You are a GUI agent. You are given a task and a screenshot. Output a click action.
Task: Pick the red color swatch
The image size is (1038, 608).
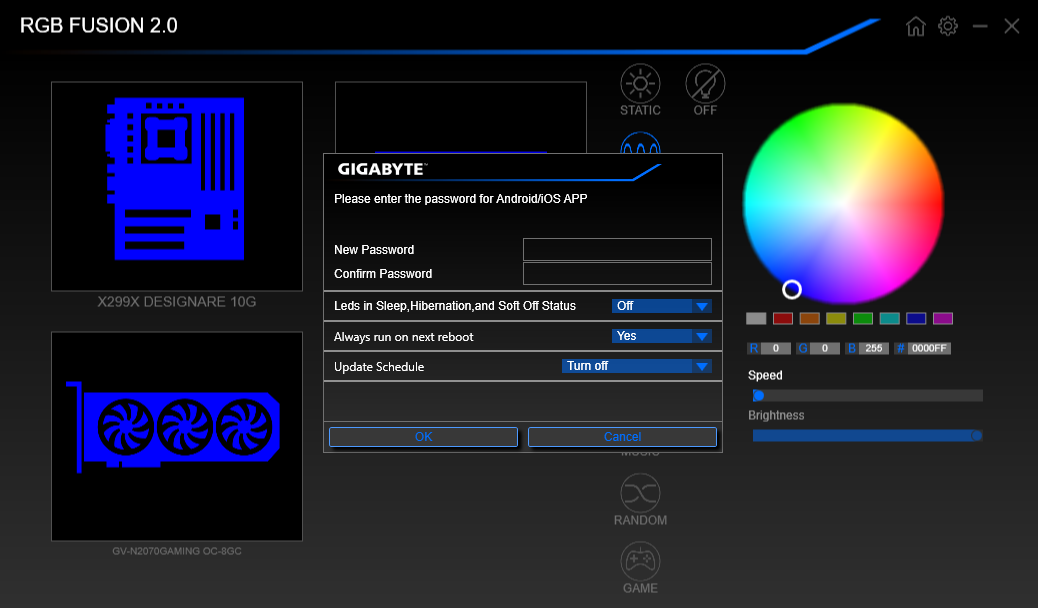(x=782, y=319)
